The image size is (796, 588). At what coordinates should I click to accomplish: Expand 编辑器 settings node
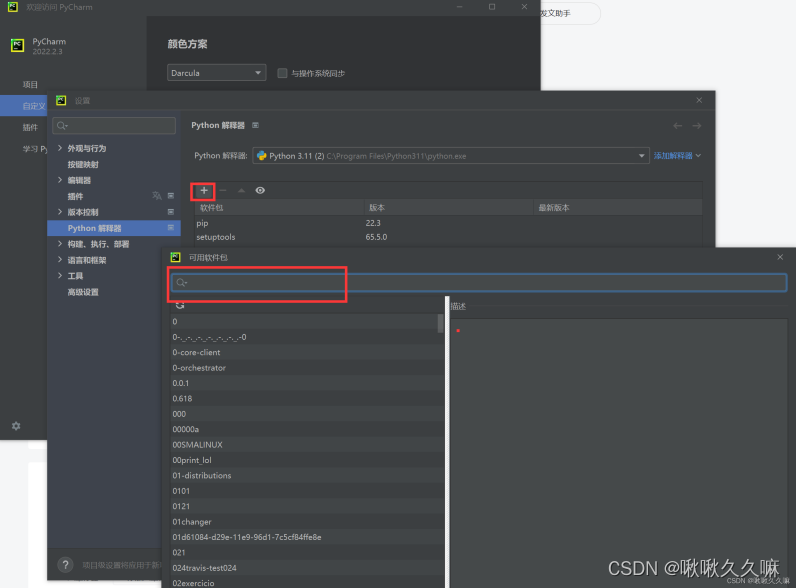pyautogui.click(x=60, y=180)
